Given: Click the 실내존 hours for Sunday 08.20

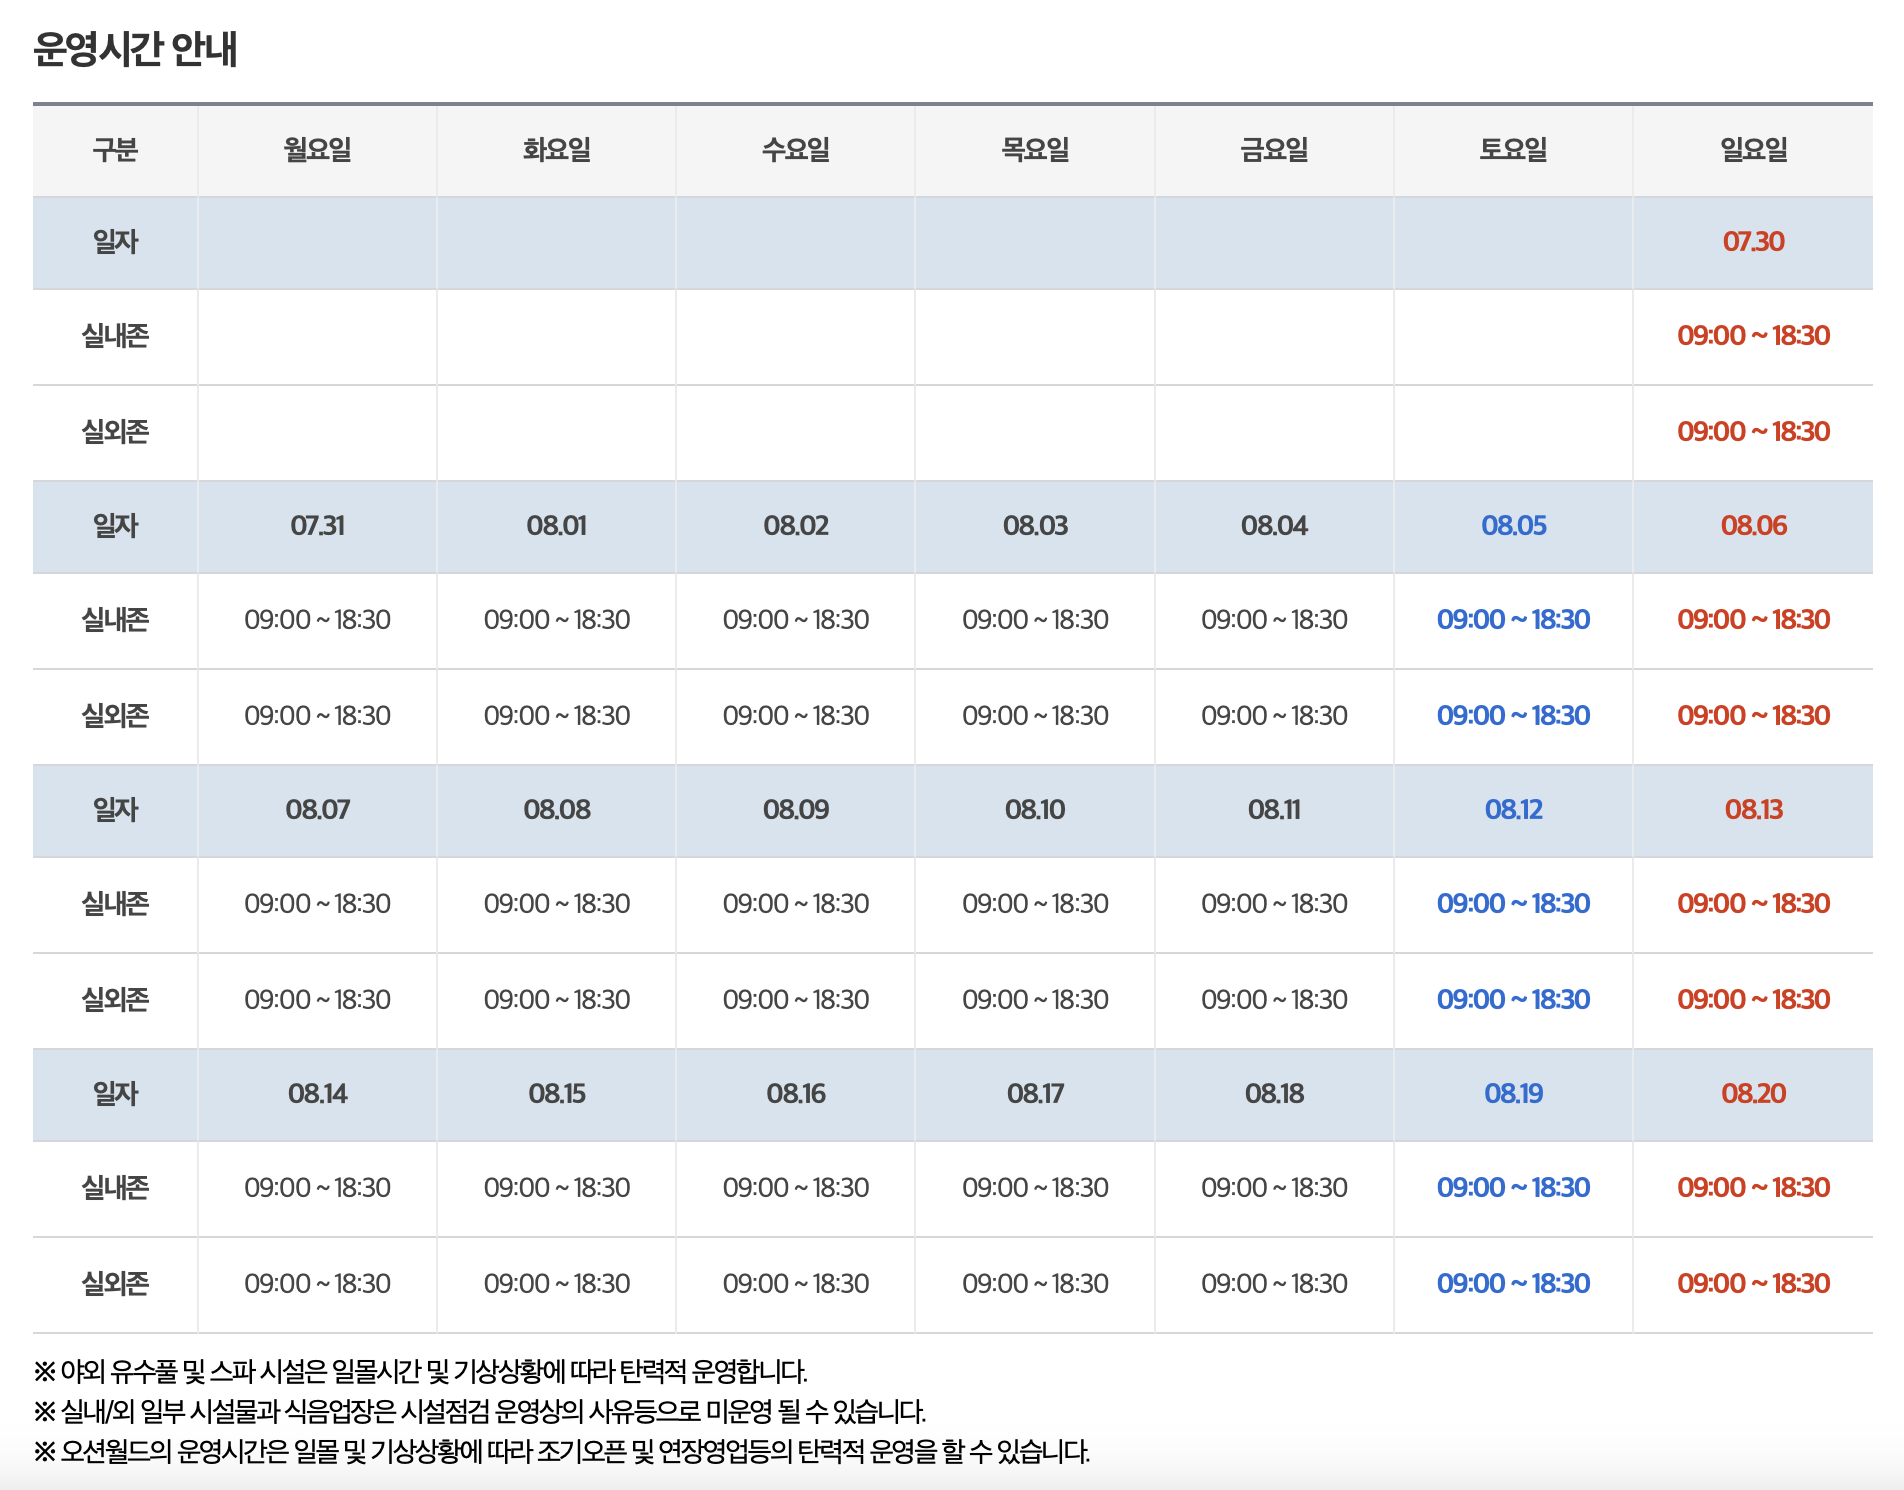Looking at the screenshot, I should [1753, 1188].
